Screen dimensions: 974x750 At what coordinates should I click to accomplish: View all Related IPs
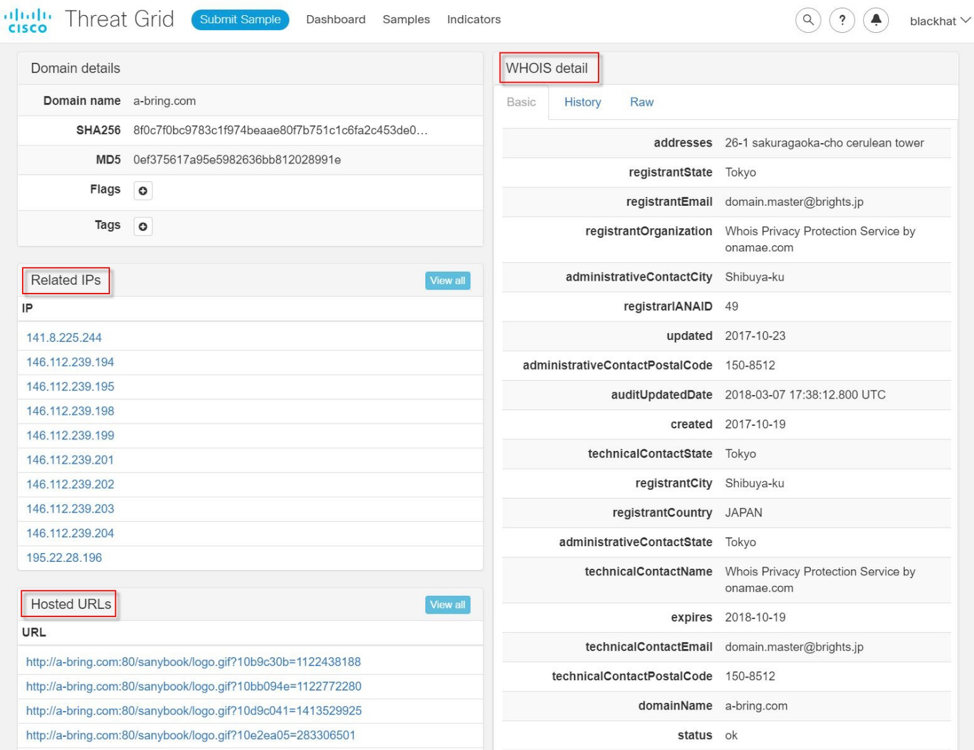coord(447,281)
